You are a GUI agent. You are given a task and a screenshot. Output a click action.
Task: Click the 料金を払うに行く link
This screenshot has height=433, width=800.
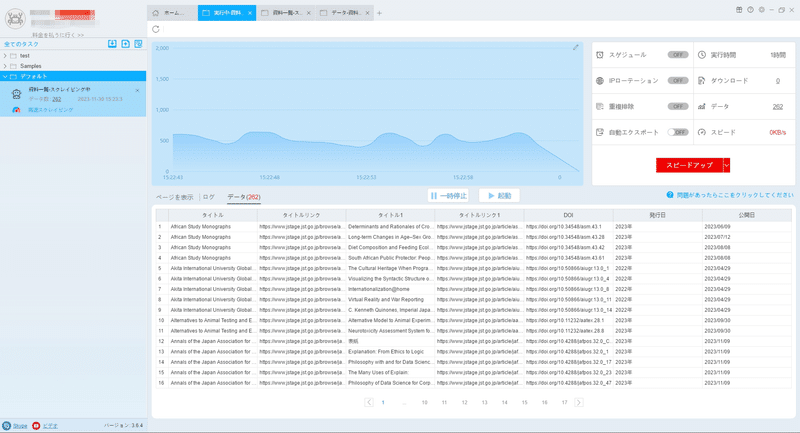(58, 35)
